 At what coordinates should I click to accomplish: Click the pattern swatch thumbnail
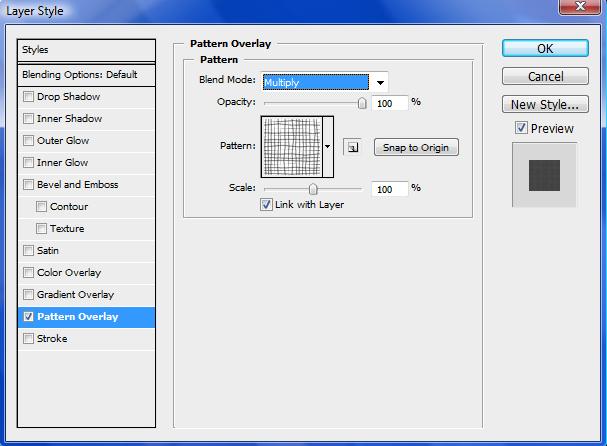click(292, 147)
